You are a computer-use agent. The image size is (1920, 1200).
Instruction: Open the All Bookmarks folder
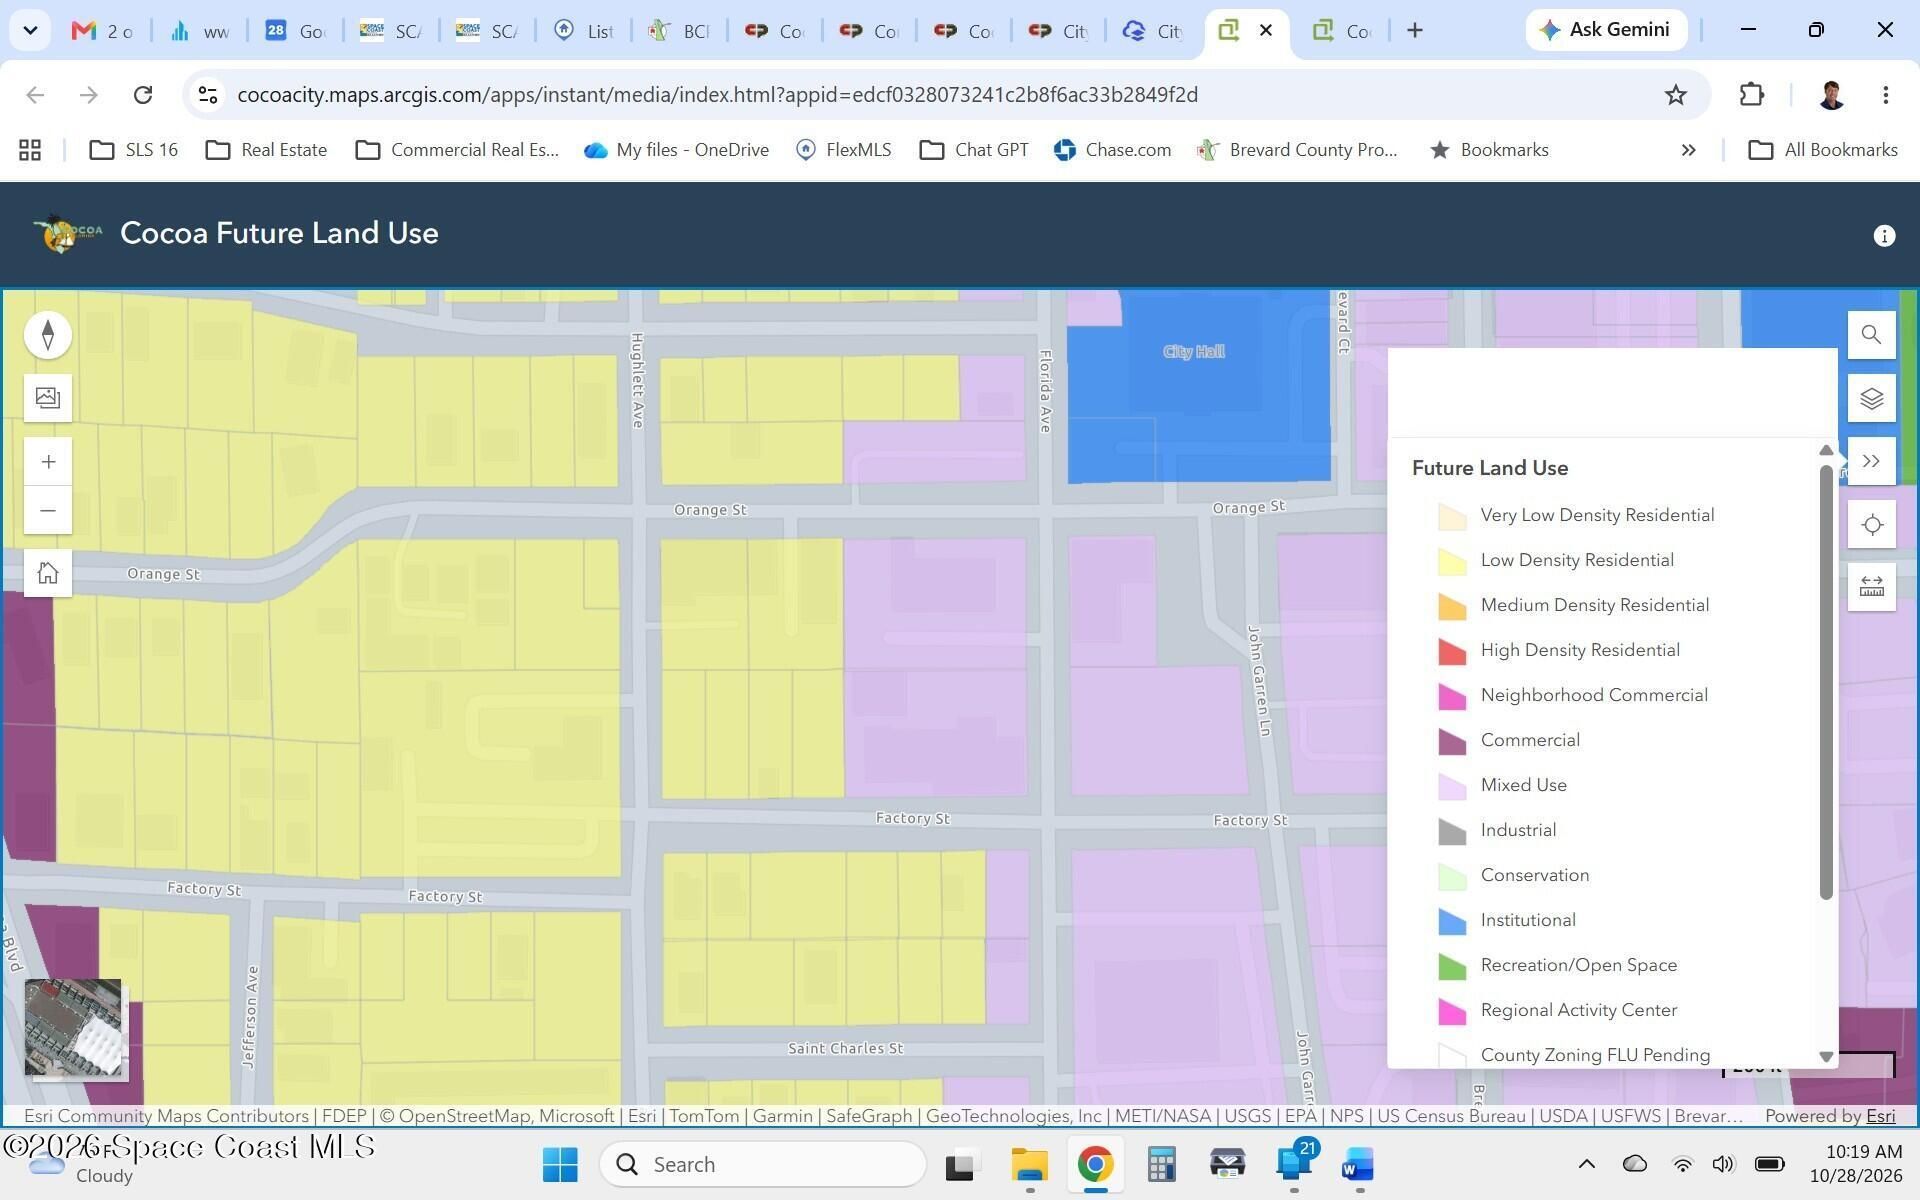1823,150
